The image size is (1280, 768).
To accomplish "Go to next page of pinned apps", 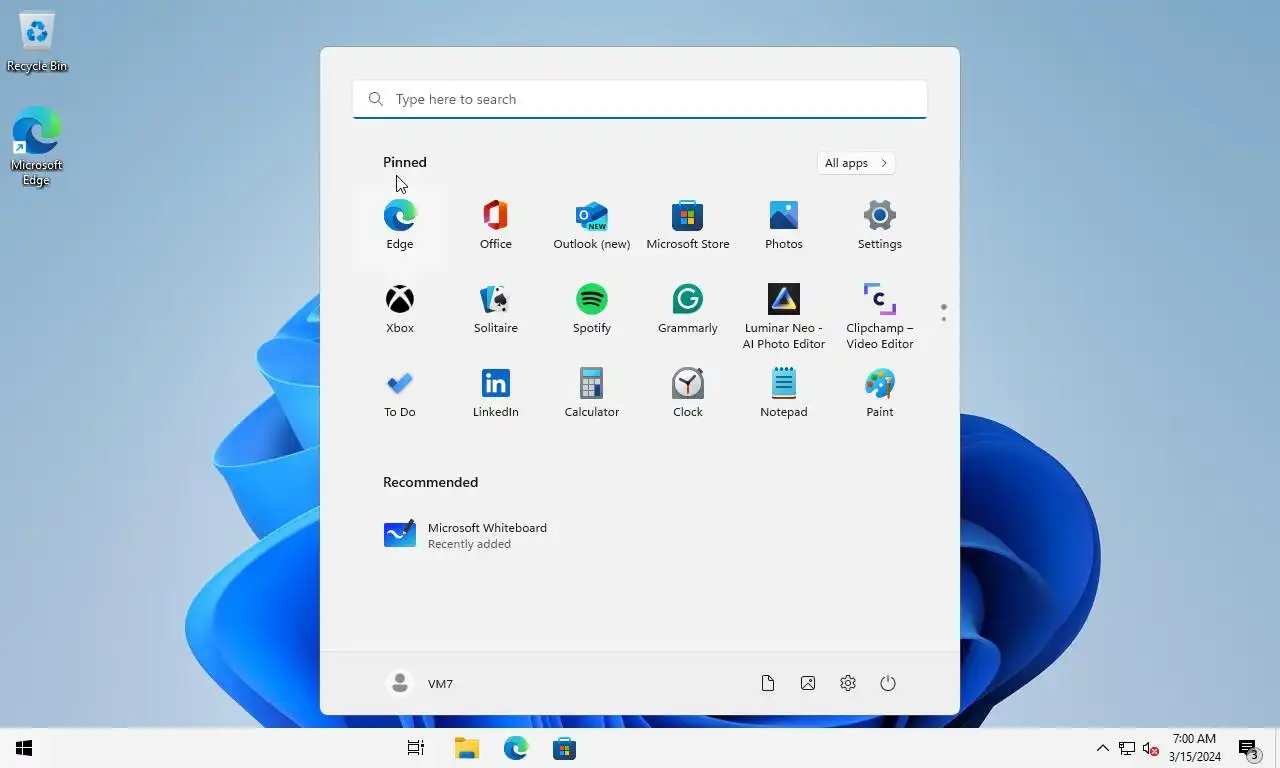I will tap(943, 319).
